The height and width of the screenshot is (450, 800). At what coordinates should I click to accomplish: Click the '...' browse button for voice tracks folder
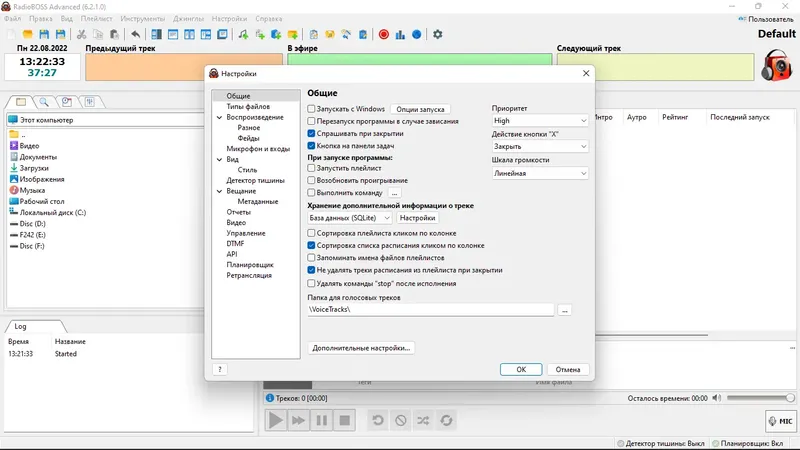(x=564, y=310)
